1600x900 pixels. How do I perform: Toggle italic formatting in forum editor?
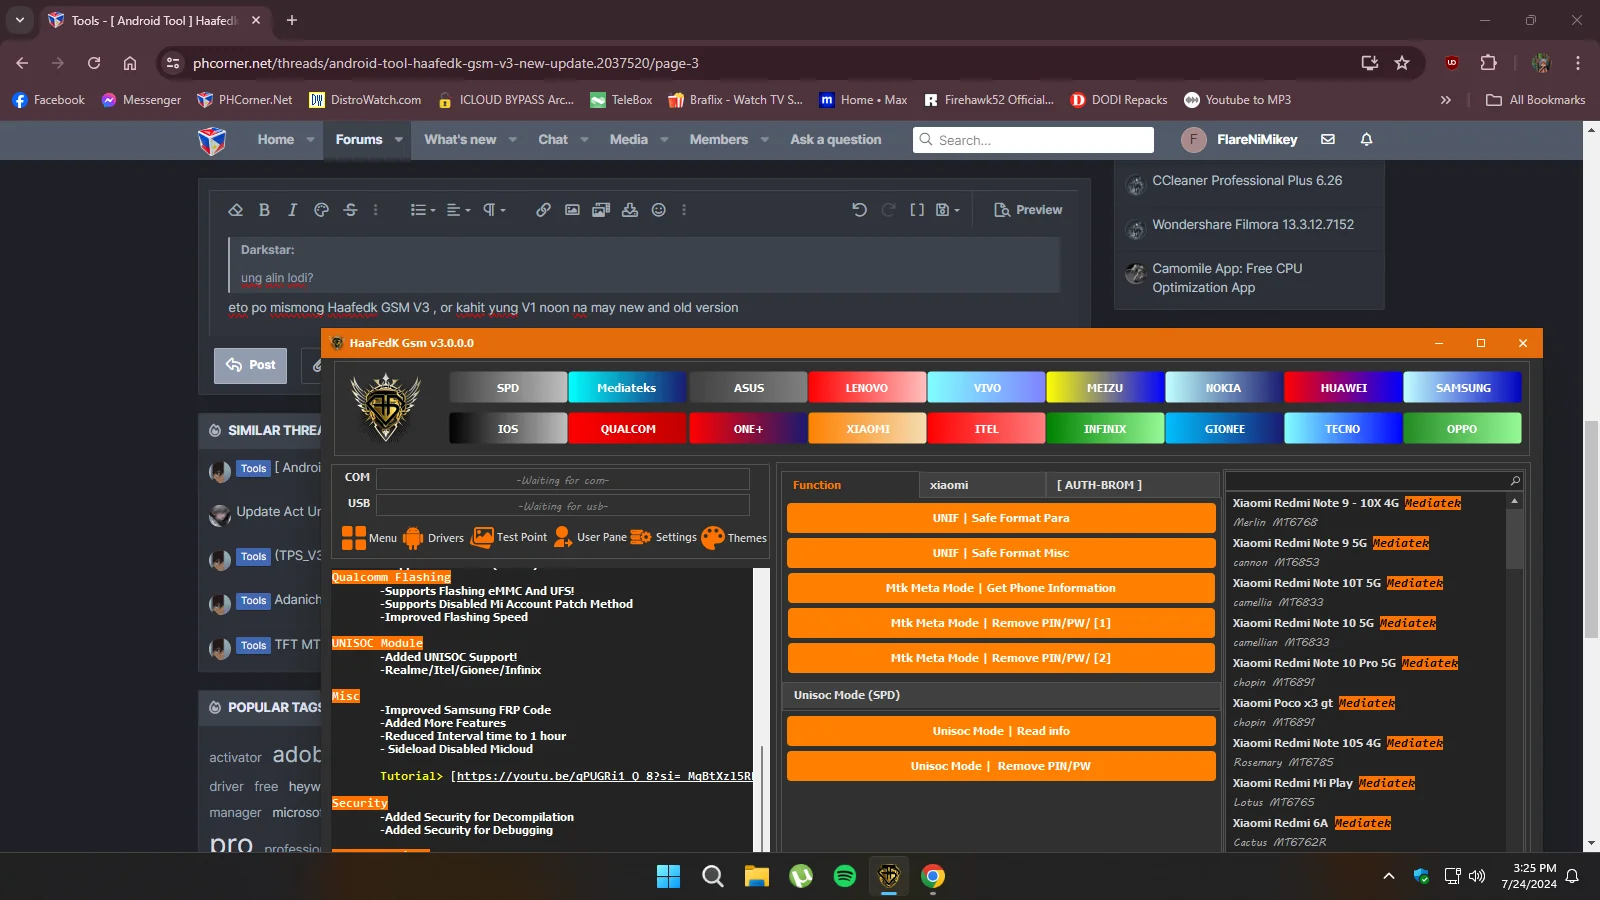point(292,210)
